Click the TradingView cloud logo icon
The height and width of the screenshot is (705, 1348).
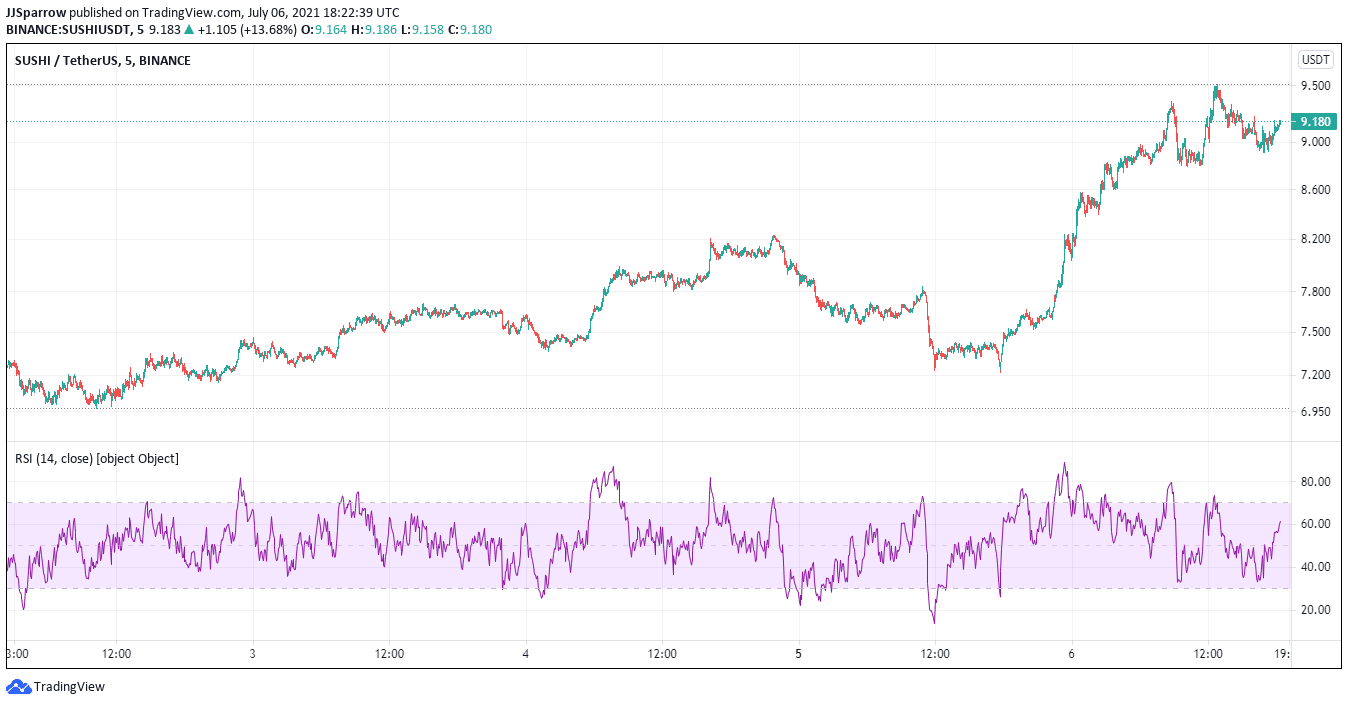(18, 687)
